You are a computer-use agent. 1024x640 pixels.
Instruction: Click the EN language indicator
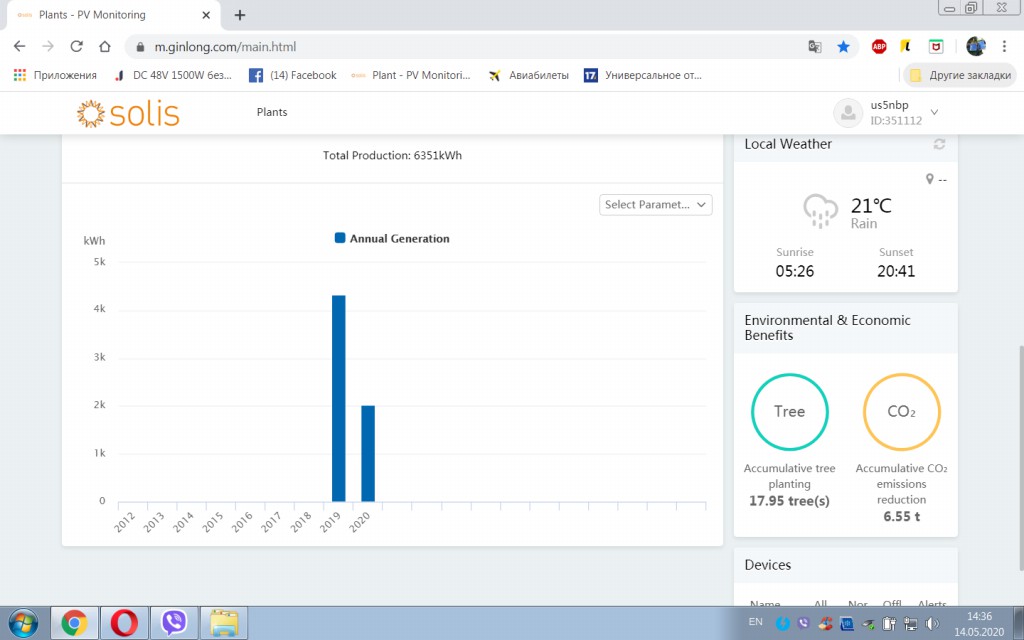click(x=755, y=622)
